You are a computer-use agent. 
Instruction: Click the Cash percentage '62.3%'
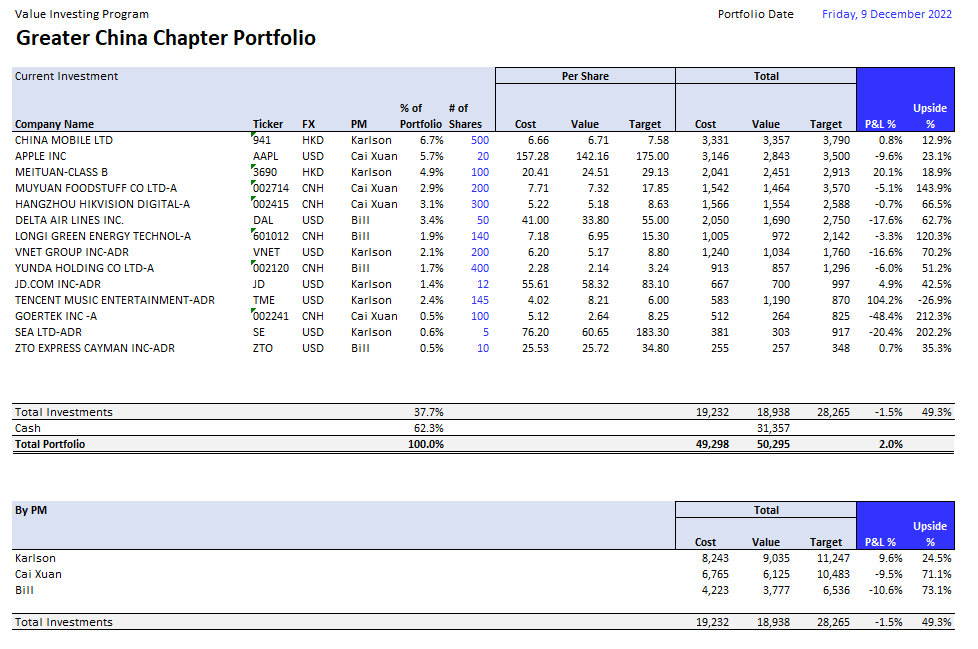(428, 428)
